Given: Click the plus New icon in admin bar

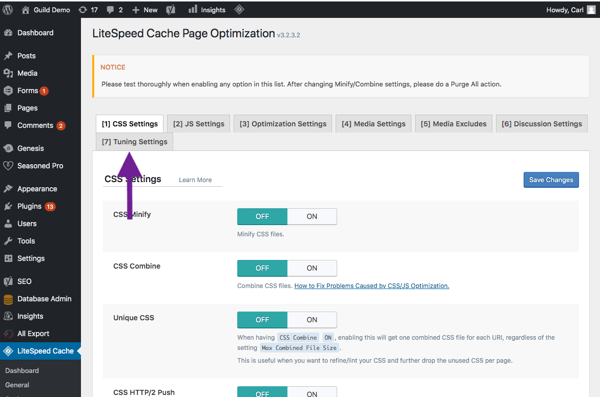Looking at the screenshot, I should 135,10.
